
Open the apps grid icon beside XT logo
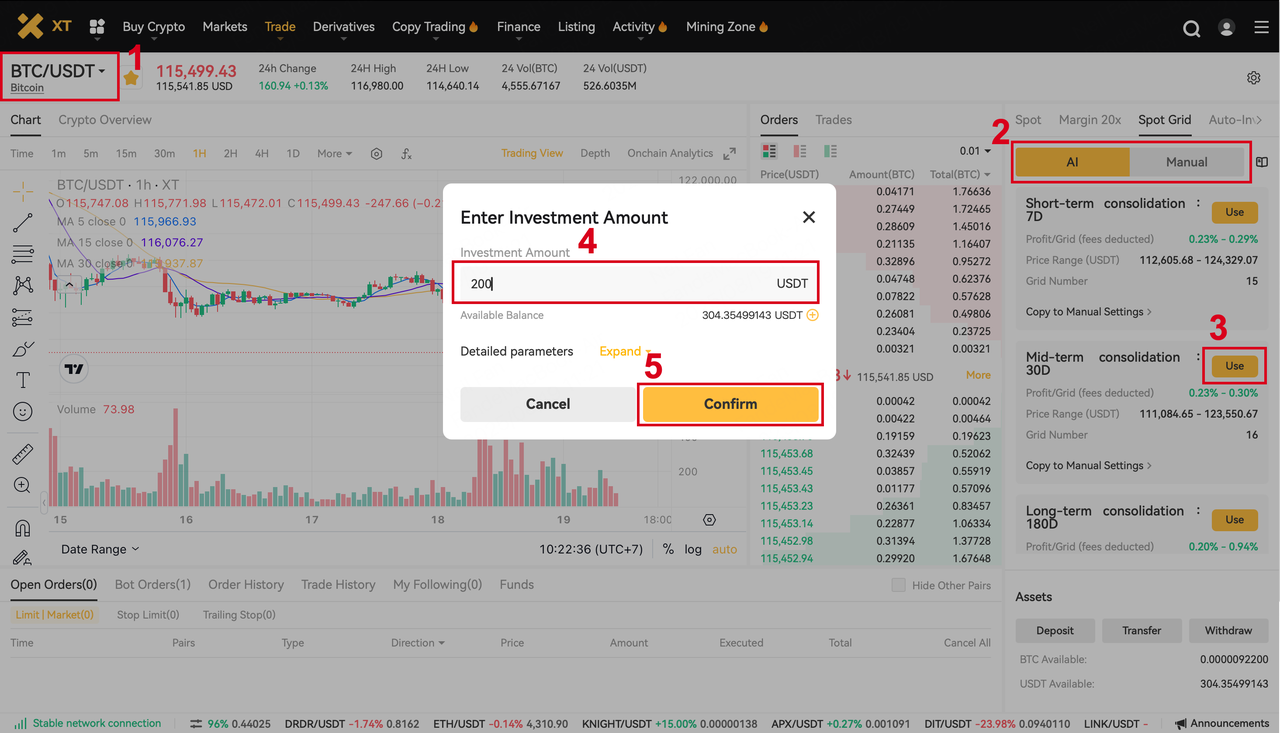[97, 27]
